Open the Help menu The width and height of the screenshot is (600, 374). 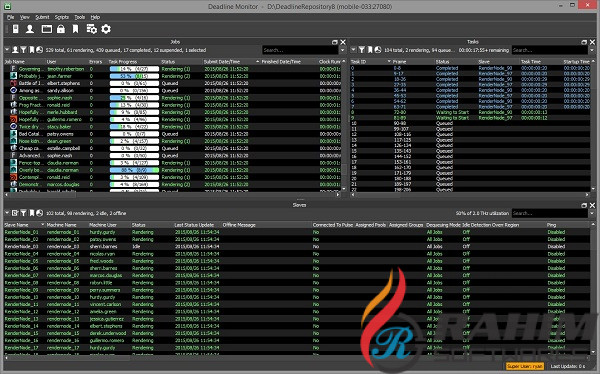[x=95, y=17]
